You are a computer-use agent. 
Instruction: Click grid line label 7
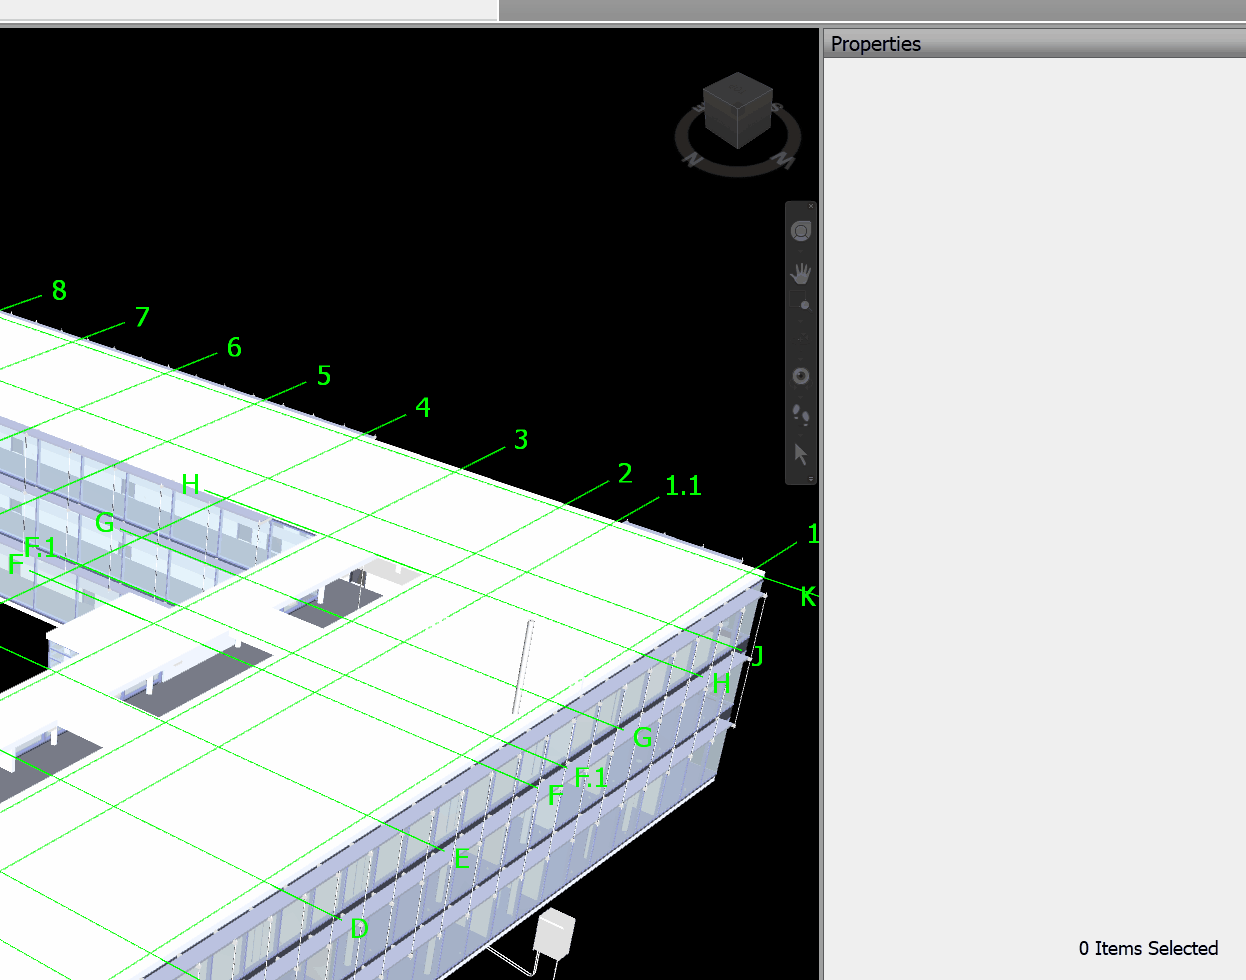(142, 317)
